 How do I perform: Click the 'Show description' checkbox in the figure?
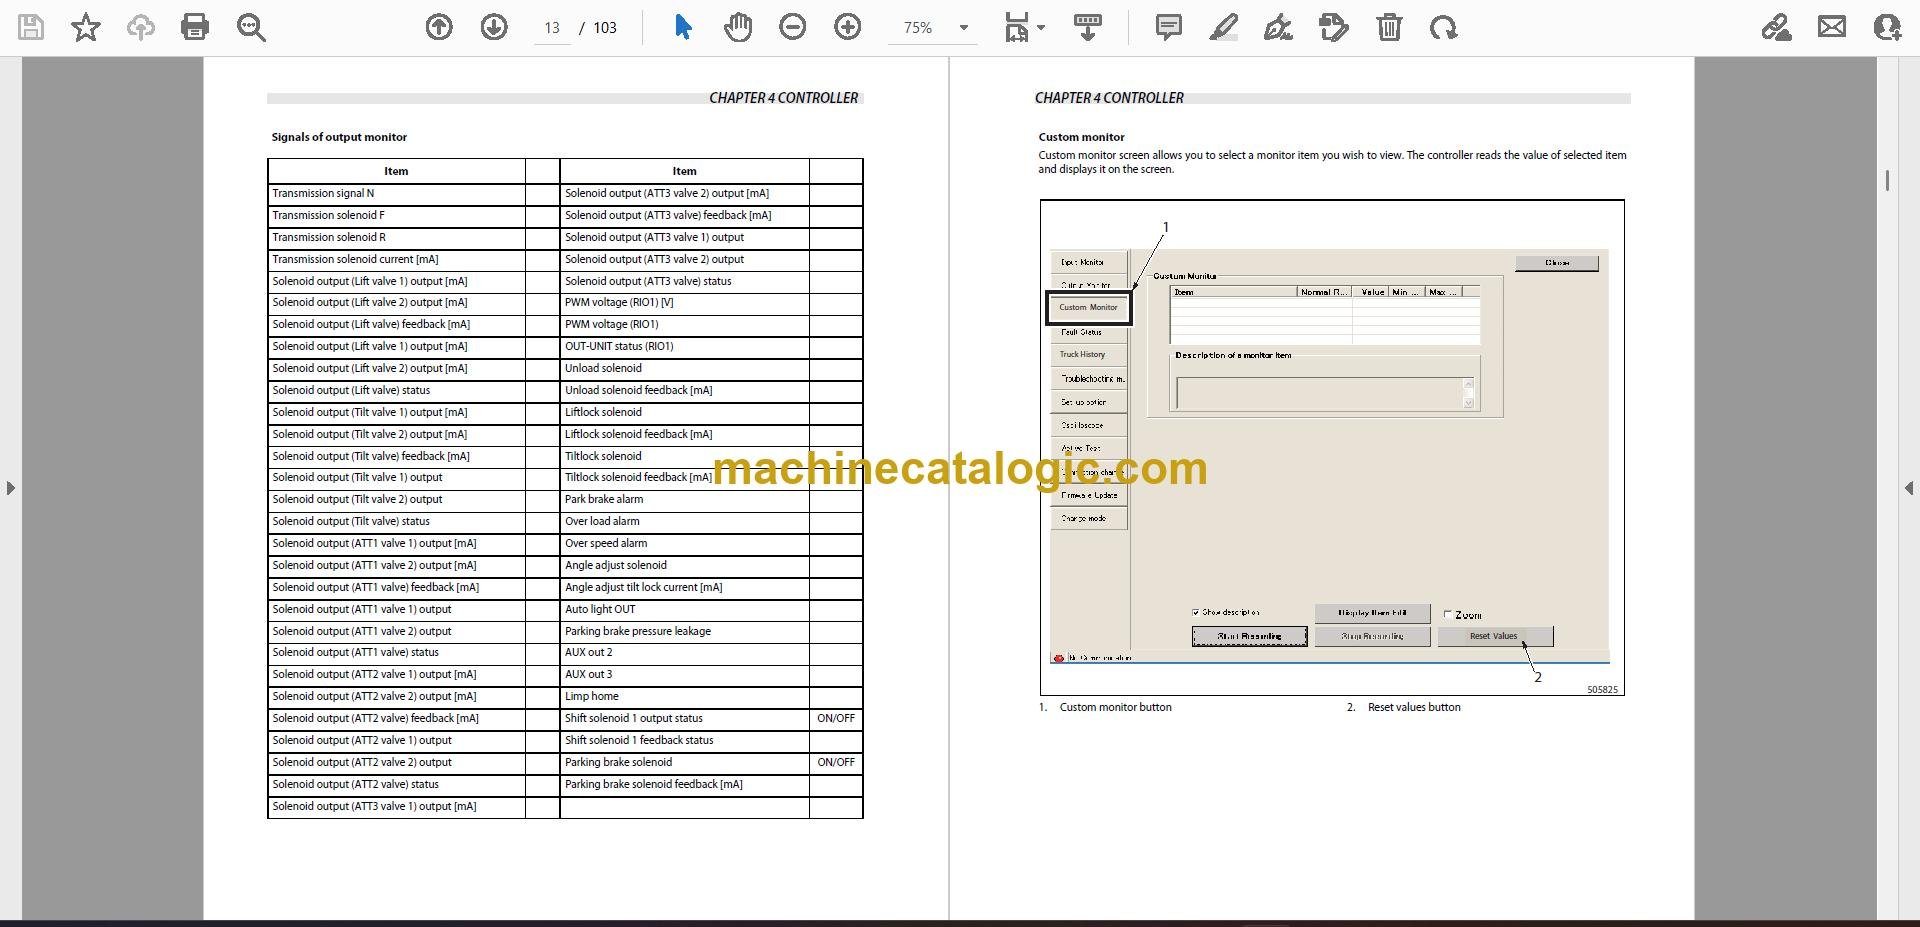pos(1196,612)
